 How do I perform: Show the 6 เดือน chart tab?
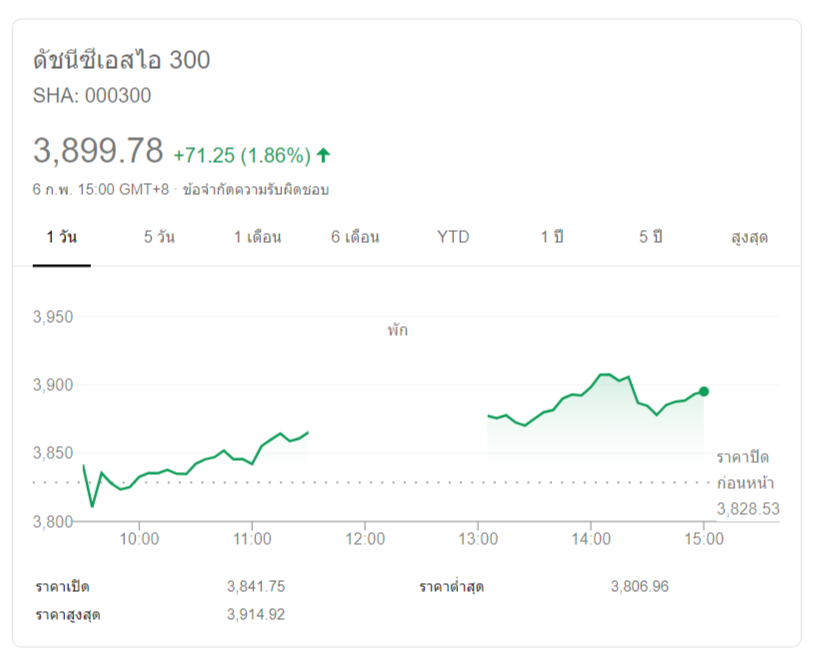[355, 237]
